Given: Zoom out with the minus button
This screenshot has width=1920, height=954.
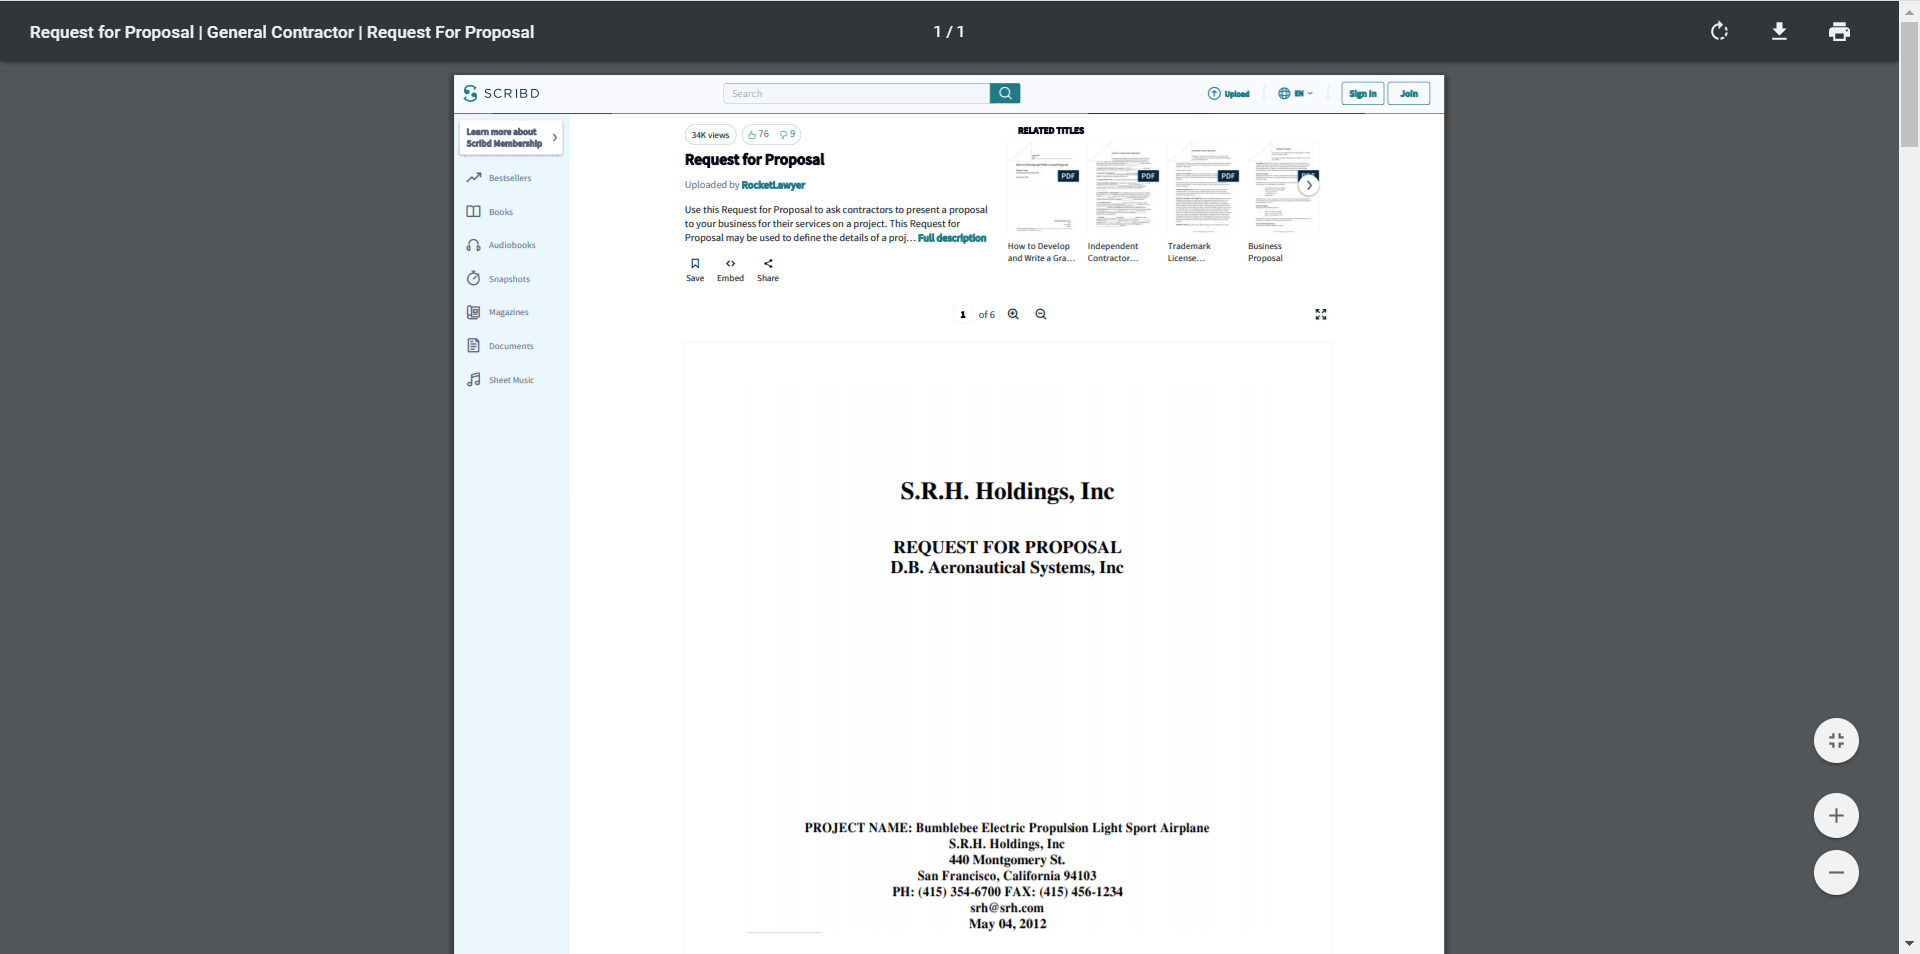Looking at the screenshot, I should coord(1836,873).
